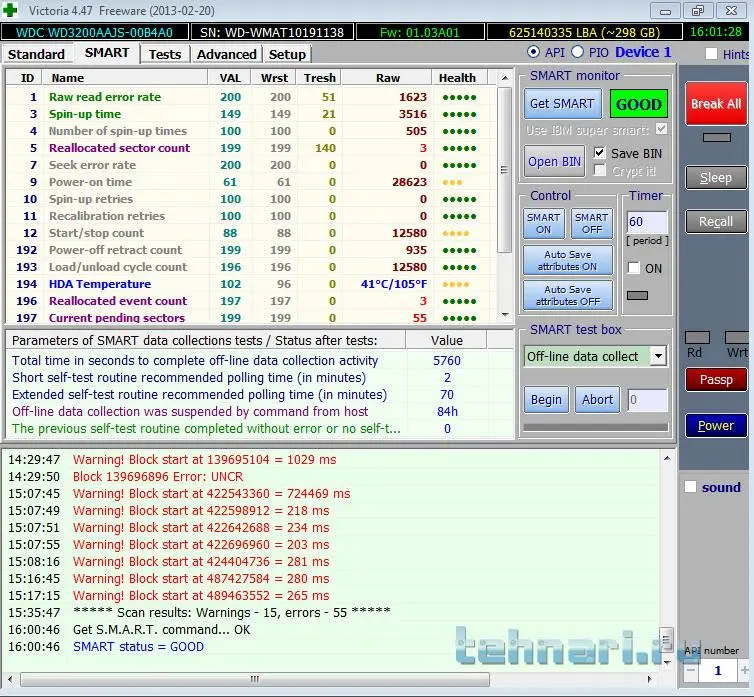Switch to the SMART tab
This screenshot has width=754, height=697.
pyautogui.click(x=107, y=52)
